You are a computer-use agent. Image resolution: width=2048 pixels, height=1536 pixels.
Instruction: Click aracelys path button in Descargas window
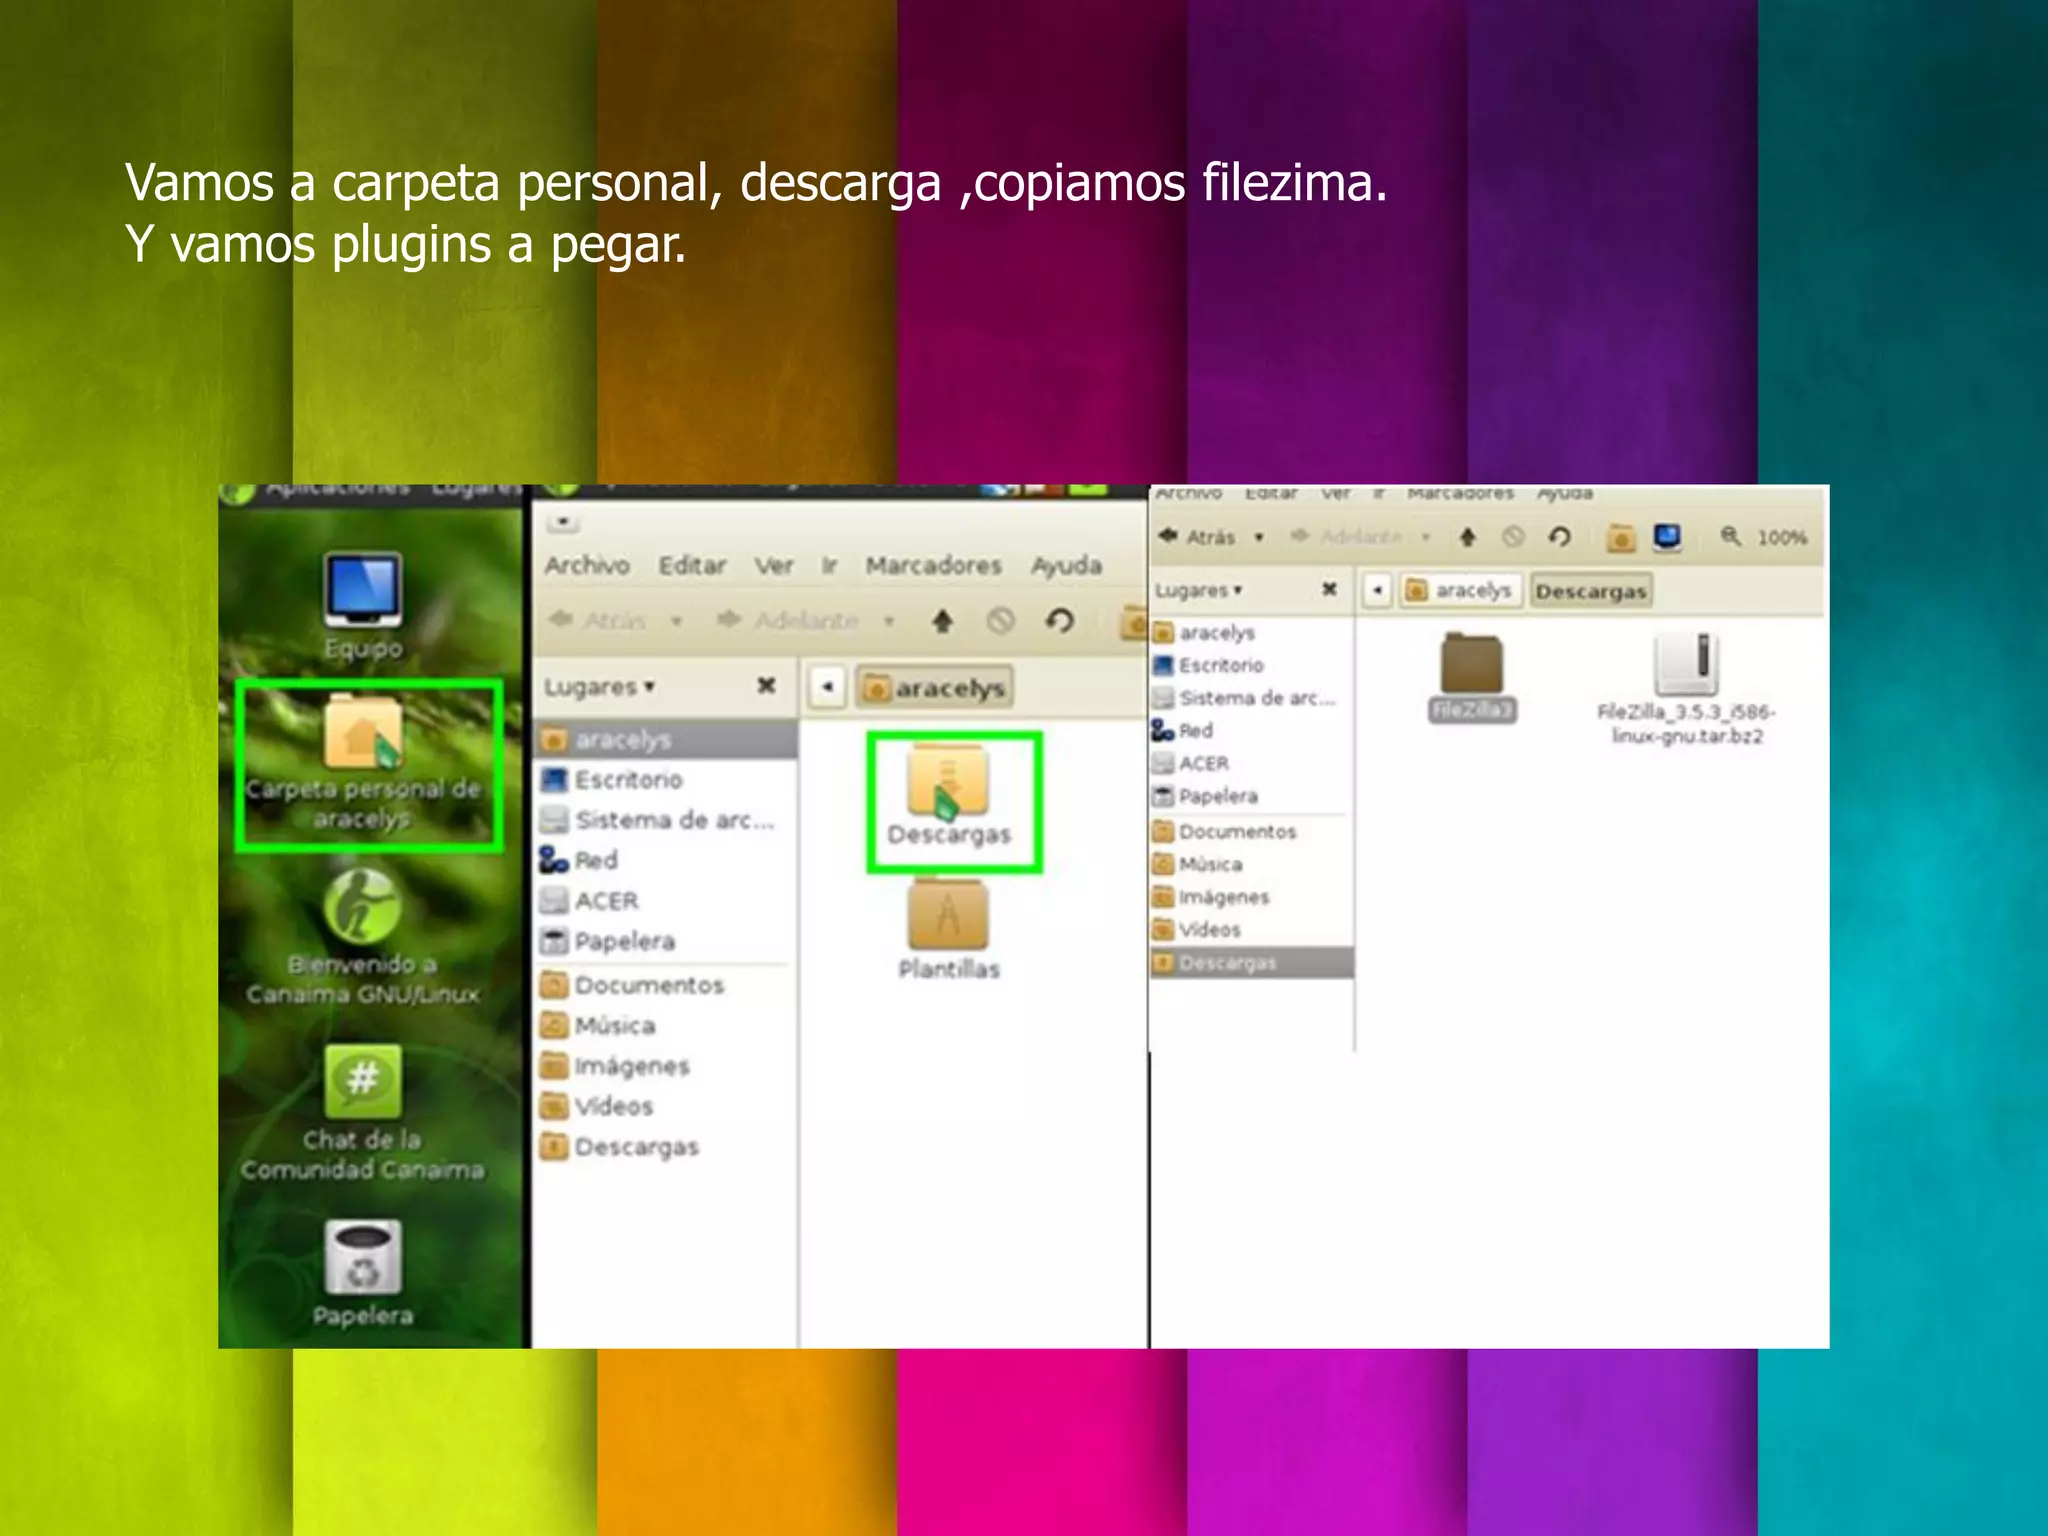(1461, 591)
